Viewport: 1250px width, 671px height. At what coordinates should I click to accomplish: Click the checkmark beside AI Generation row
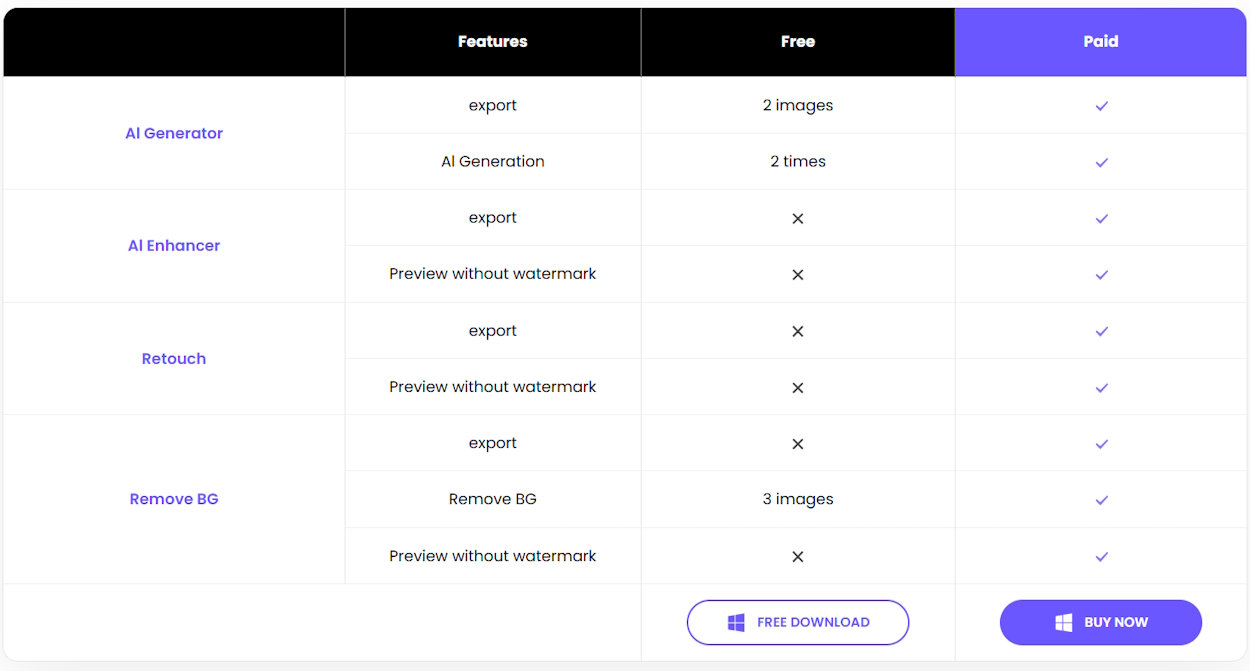pos(1101,161)
